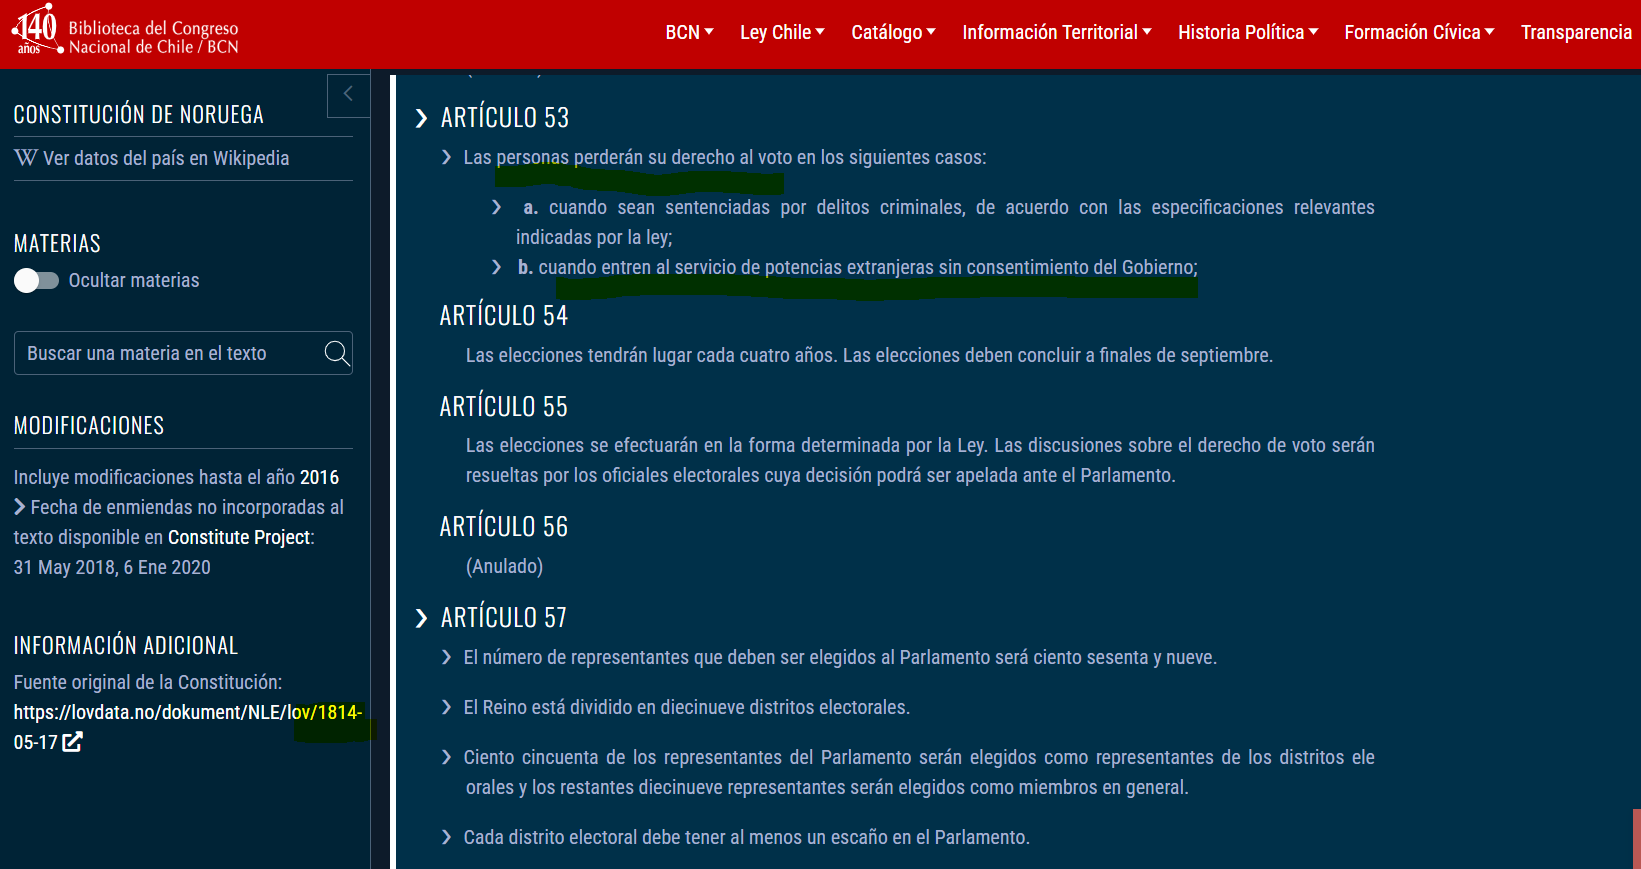Open the Historia Política menu

(1248, 32)
